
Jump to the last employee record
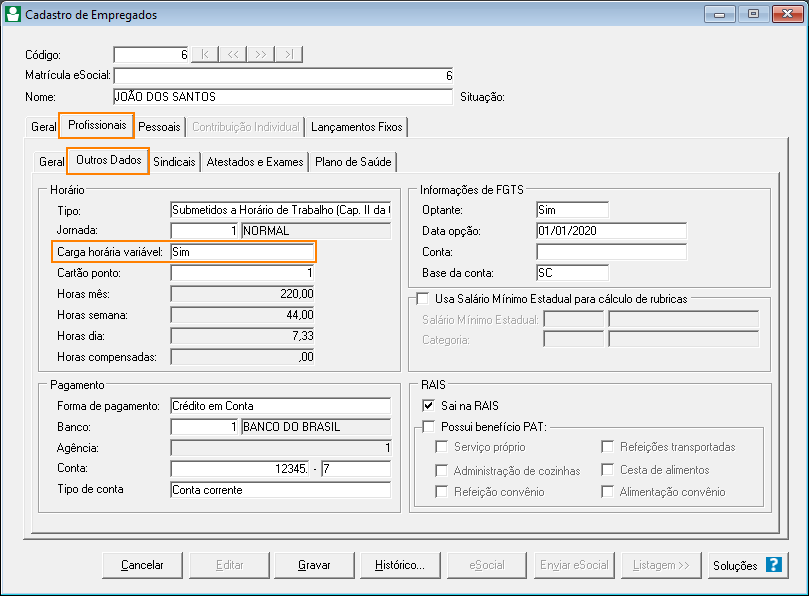tap(288, 55)
